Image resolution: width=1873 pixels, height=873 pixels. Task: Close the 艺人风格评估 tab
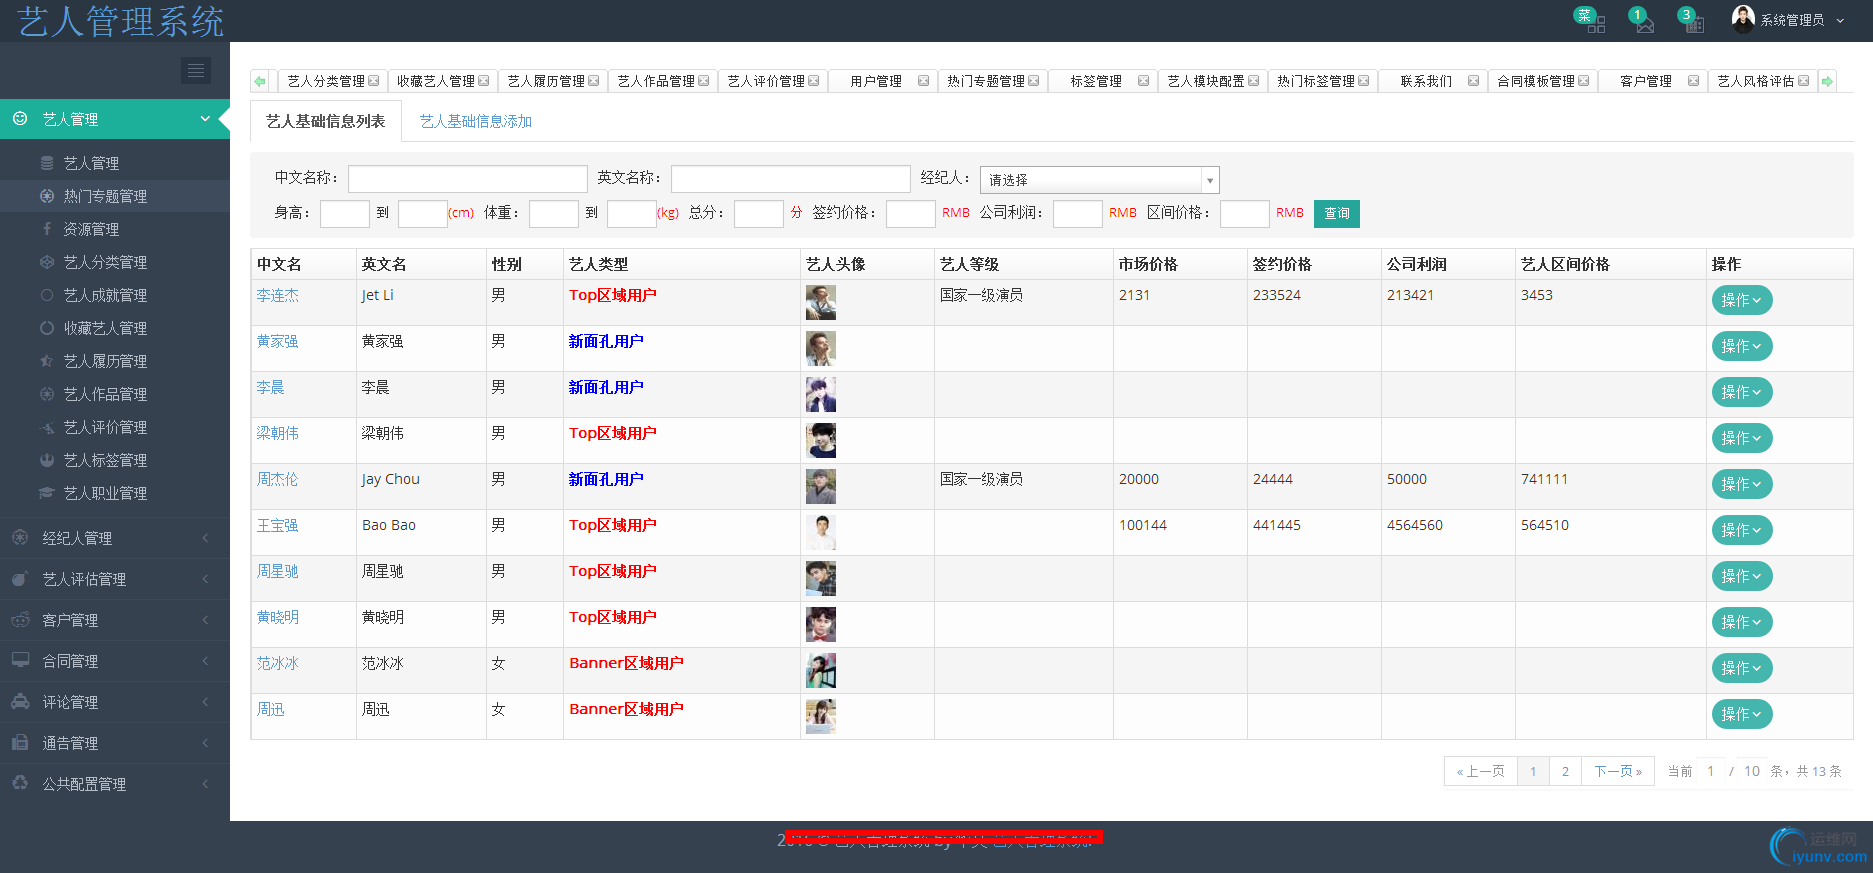point(1803,81)
